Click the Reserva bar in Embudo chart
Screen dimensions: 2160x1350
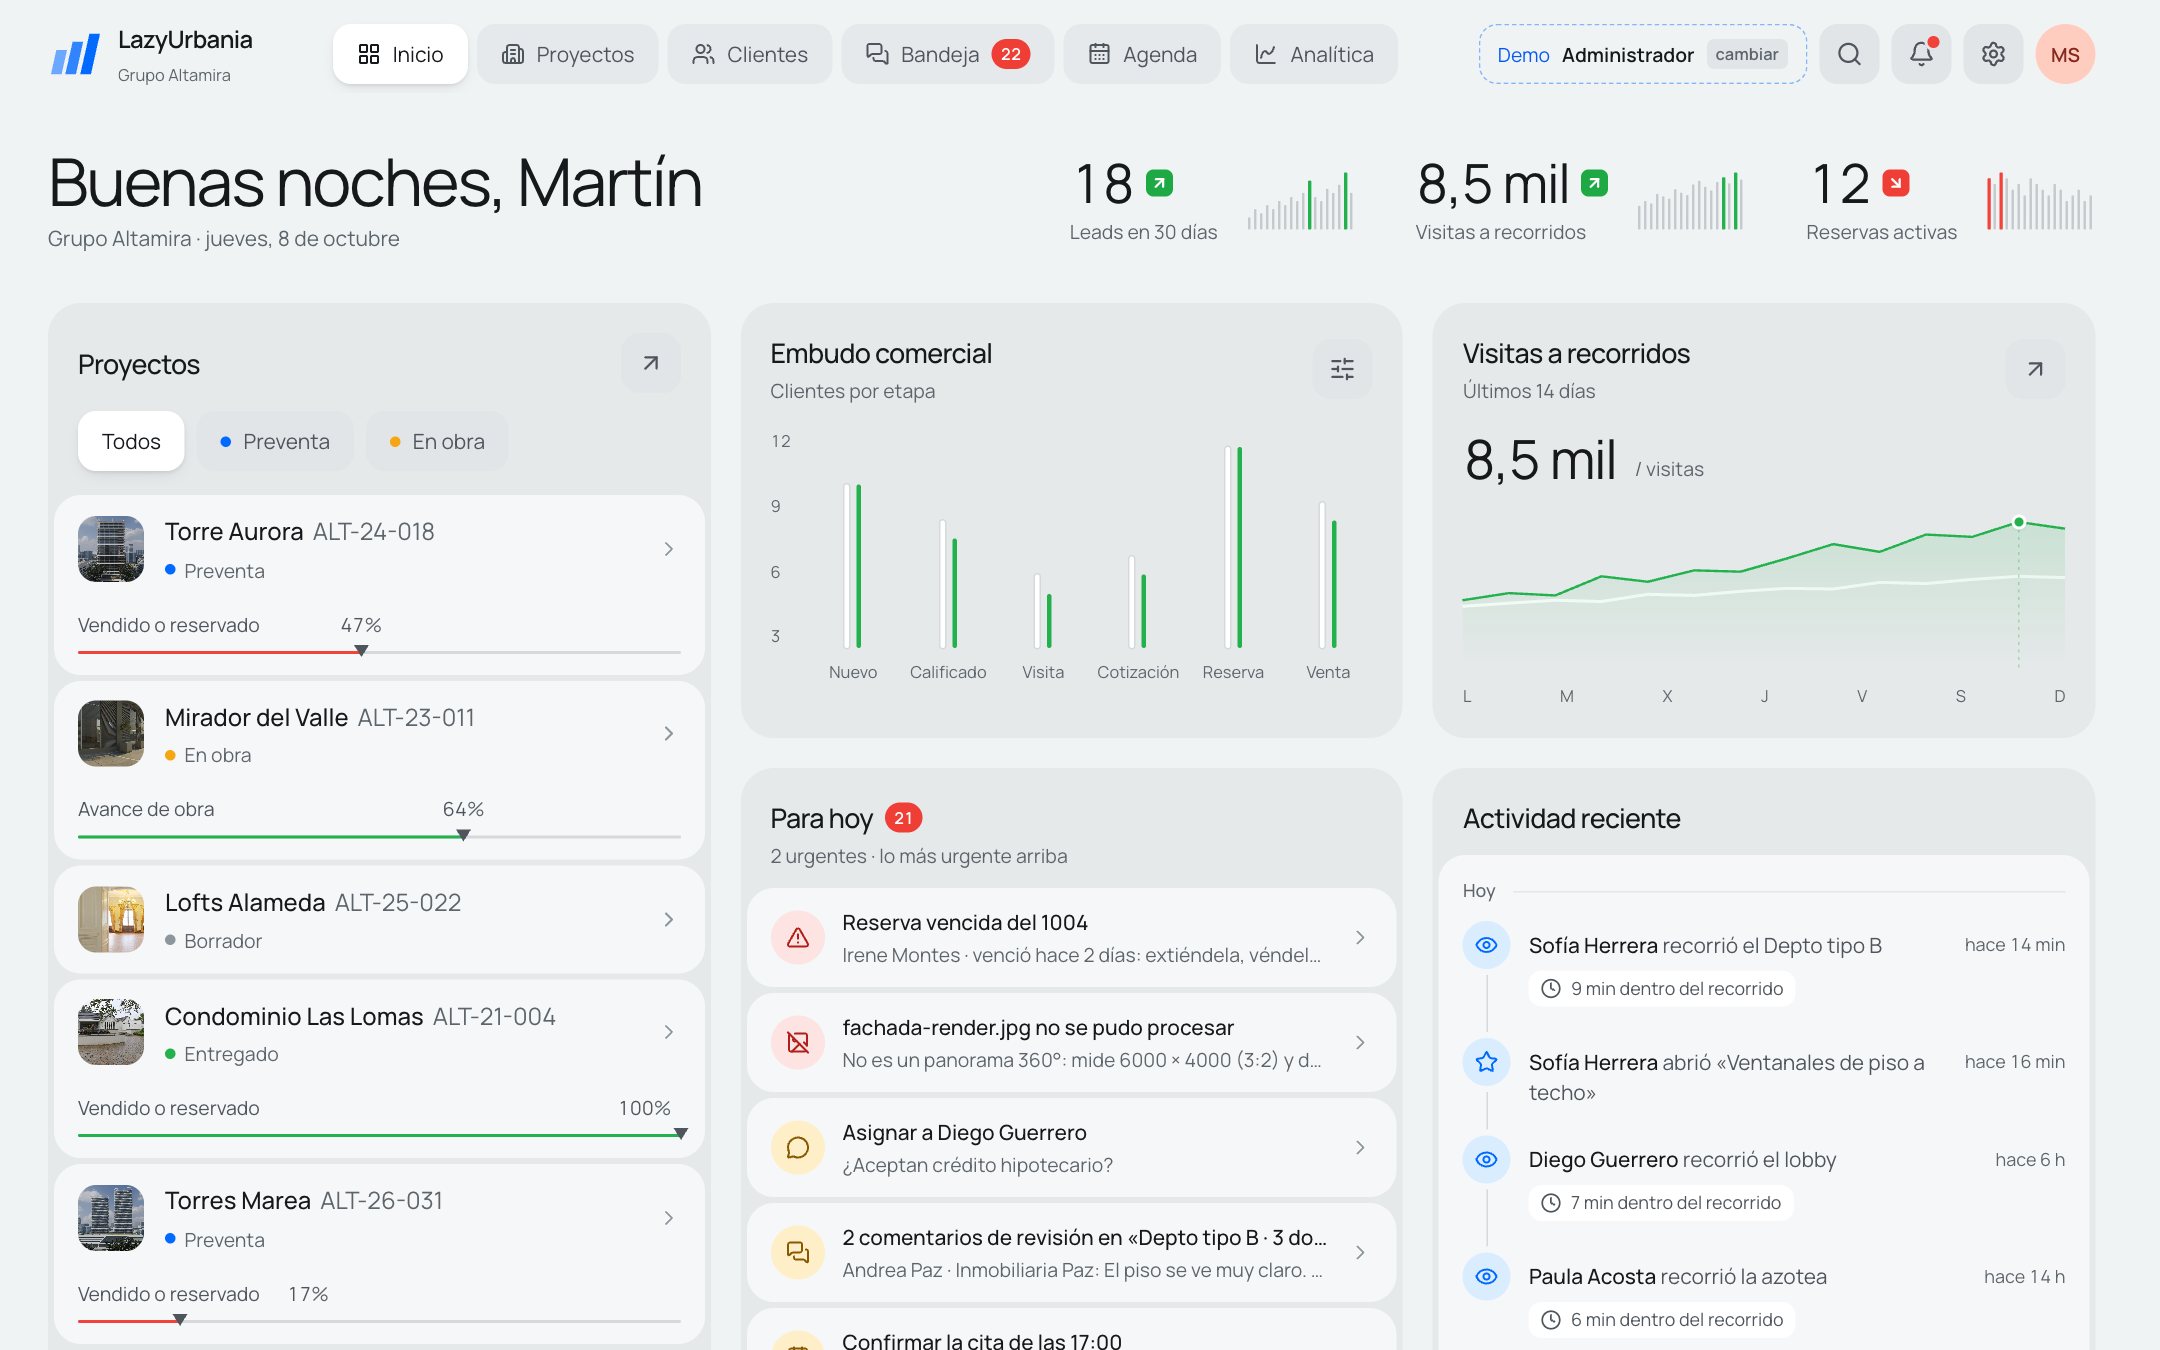(x=1233, y=547)
